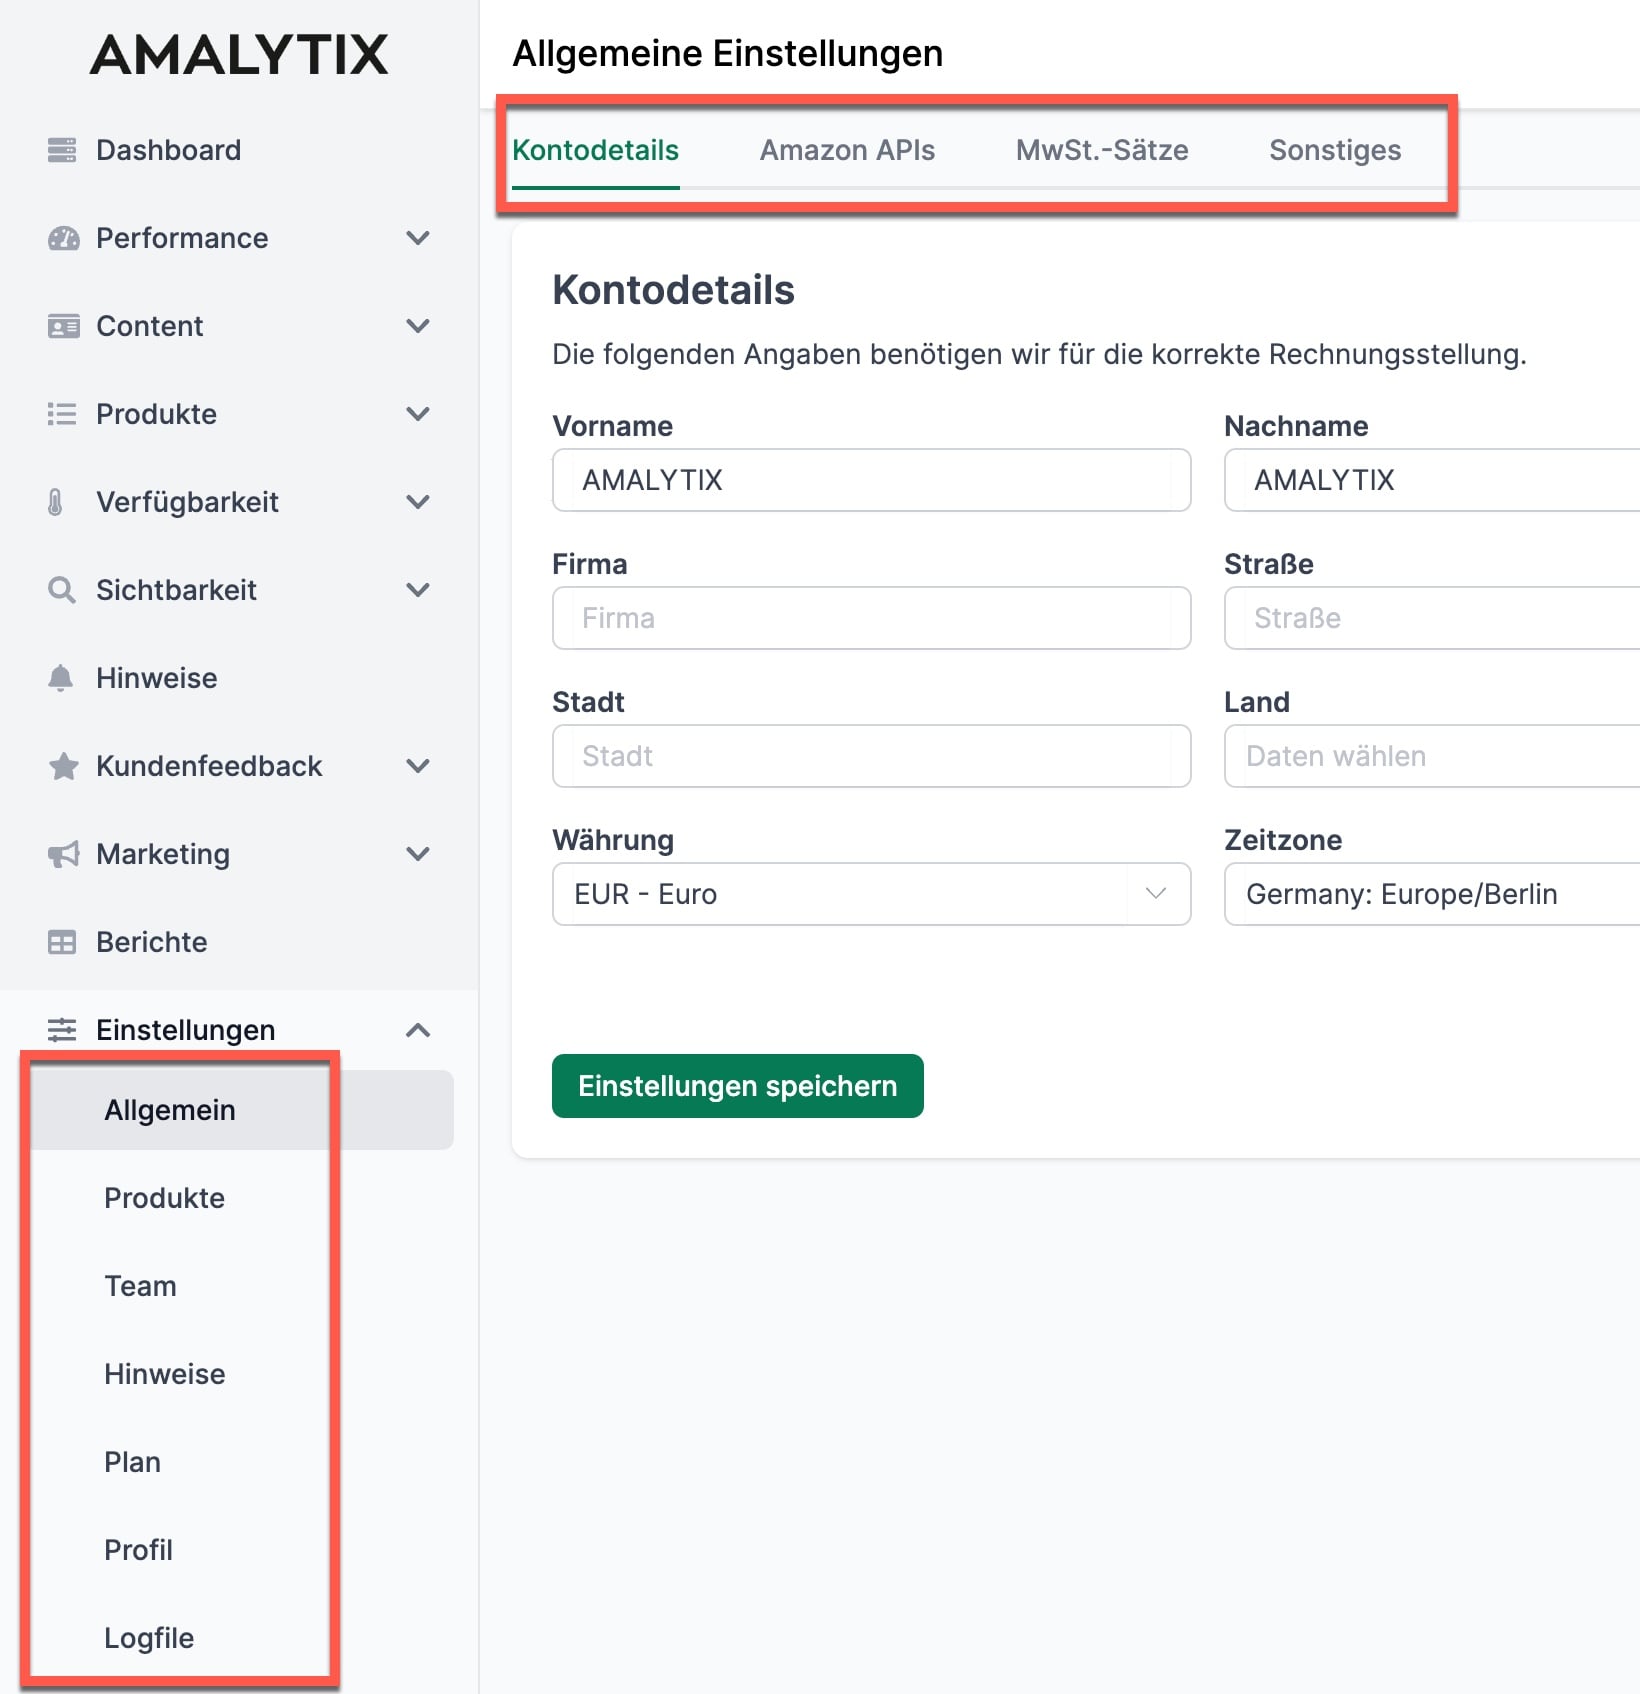Image resolution: width=1640 pixels, height=1694 pixels.
Task: Expand the Content menu chevron
Action: (x=418, y=326)
